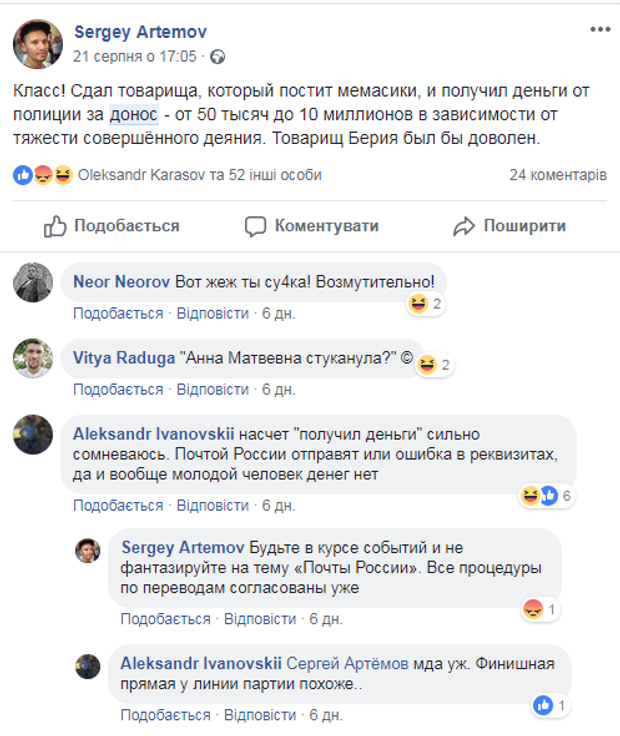This screenshot has height=736, width=620.
Task: Click Oleksandr Karasov та 52 інші особи
Action: [200, 175]
